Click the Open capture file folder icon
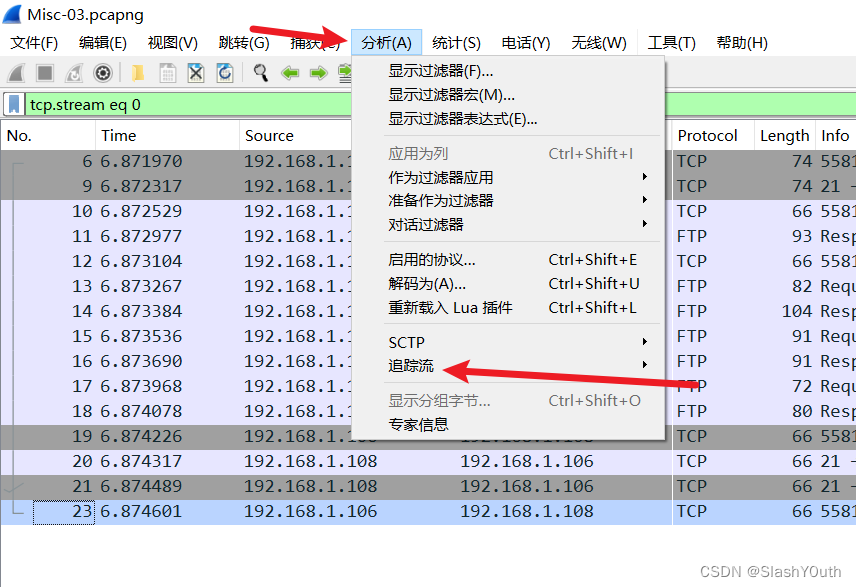 coord(138,73)
